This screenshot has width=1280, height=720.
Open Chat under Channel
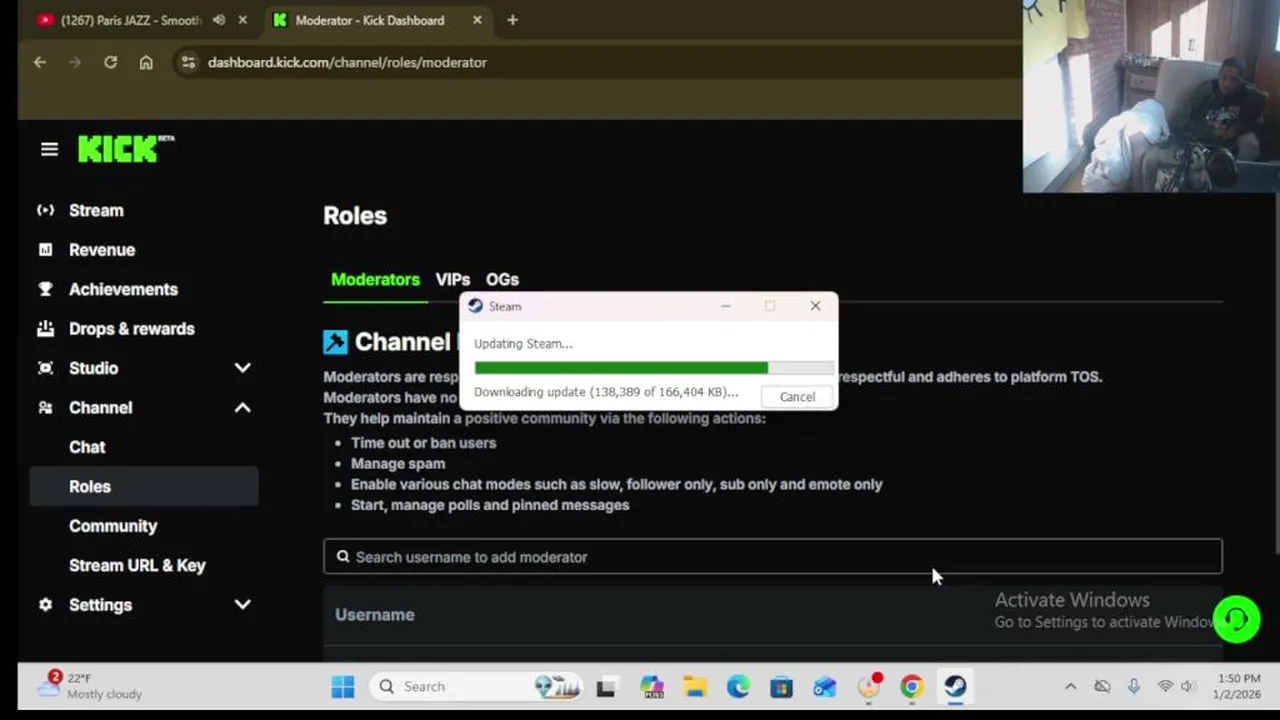click(87, 447)
